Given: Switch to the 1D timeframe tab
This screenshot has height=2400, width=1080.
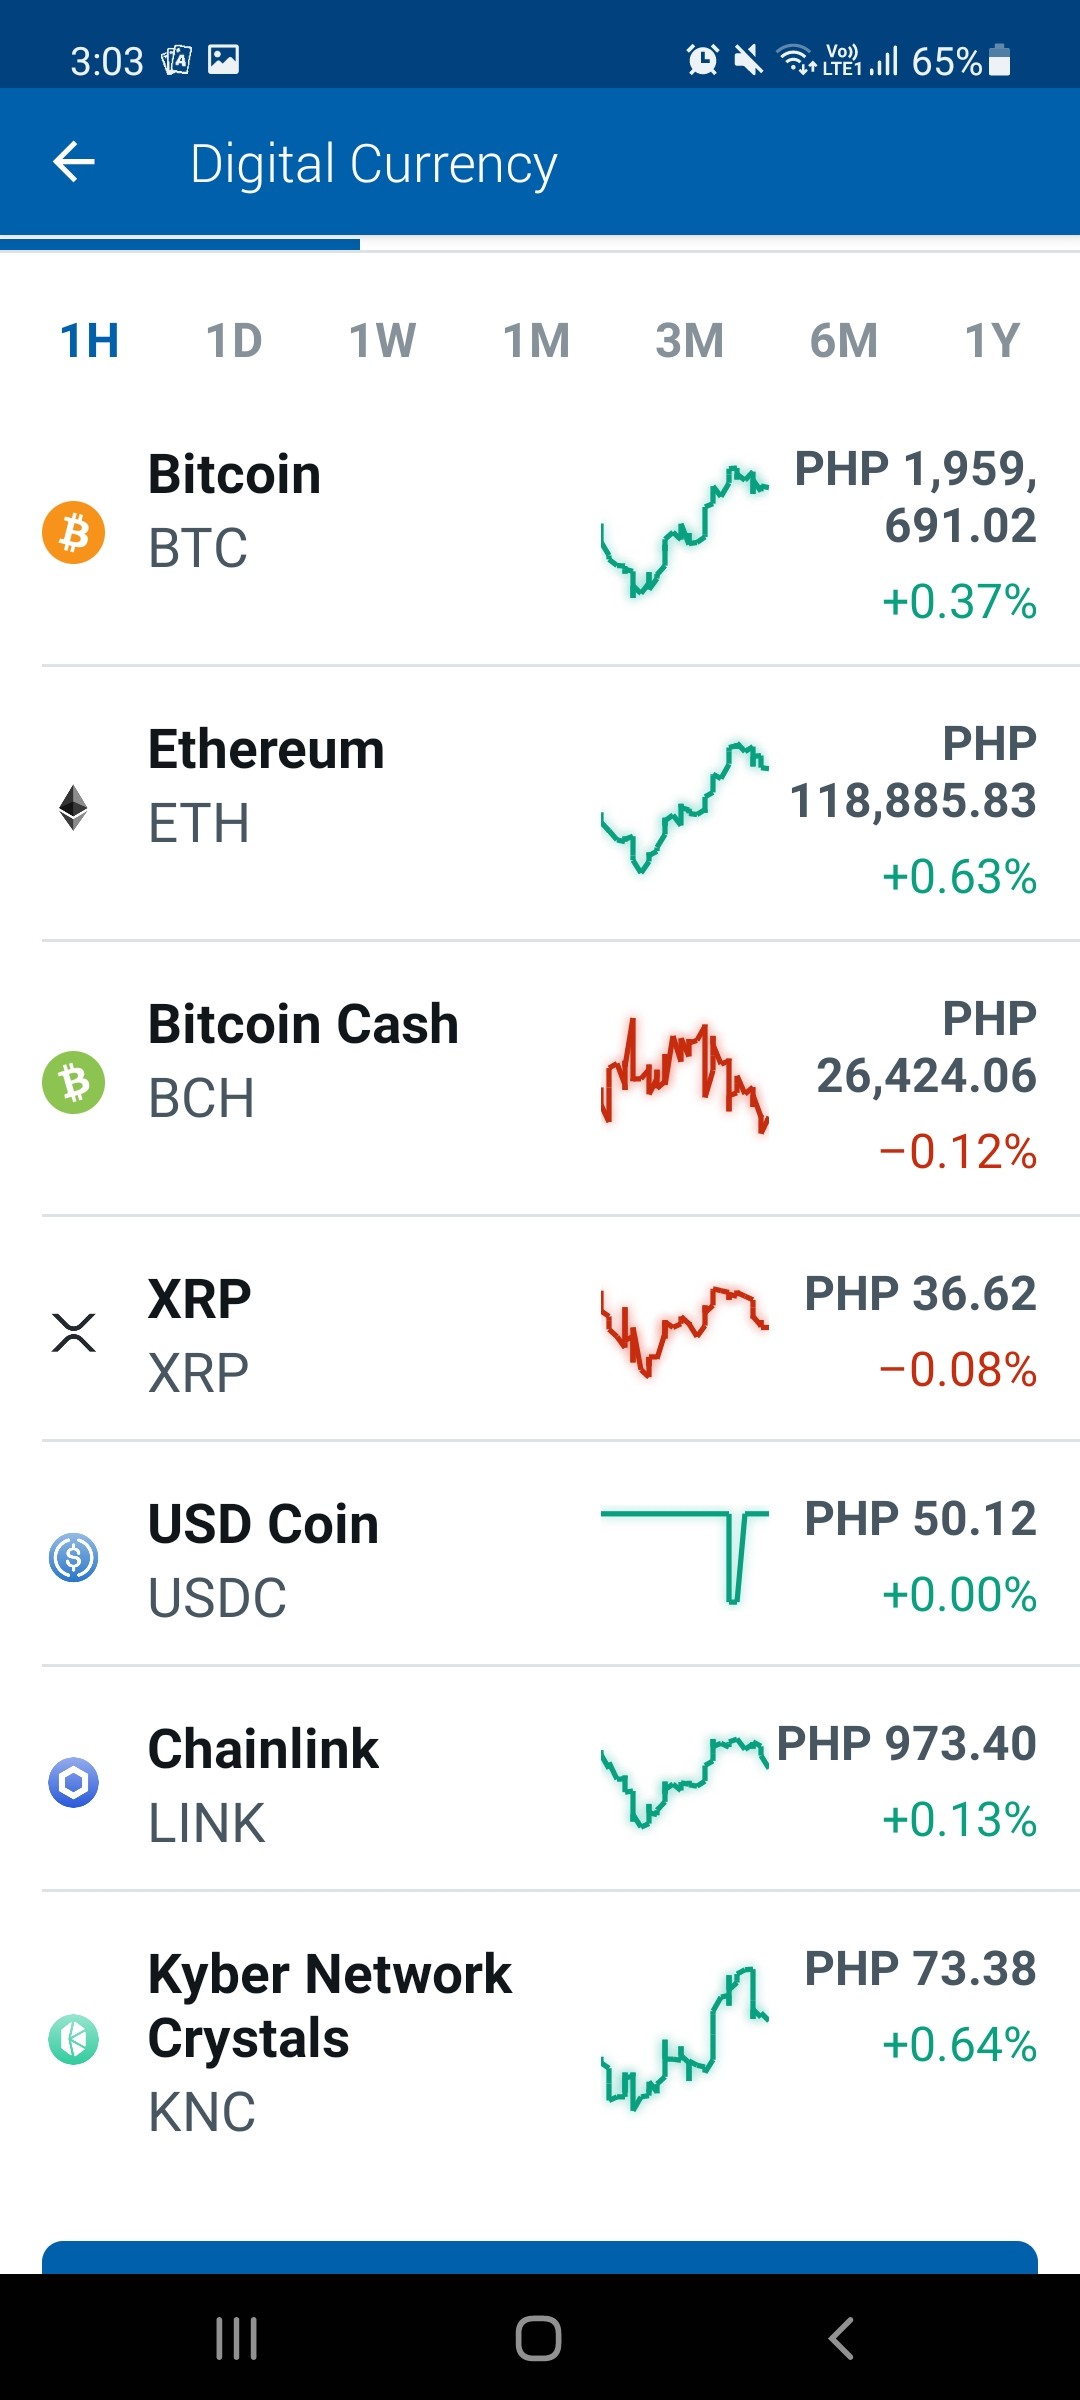Looking at the screenshot, I should point(234,341).
